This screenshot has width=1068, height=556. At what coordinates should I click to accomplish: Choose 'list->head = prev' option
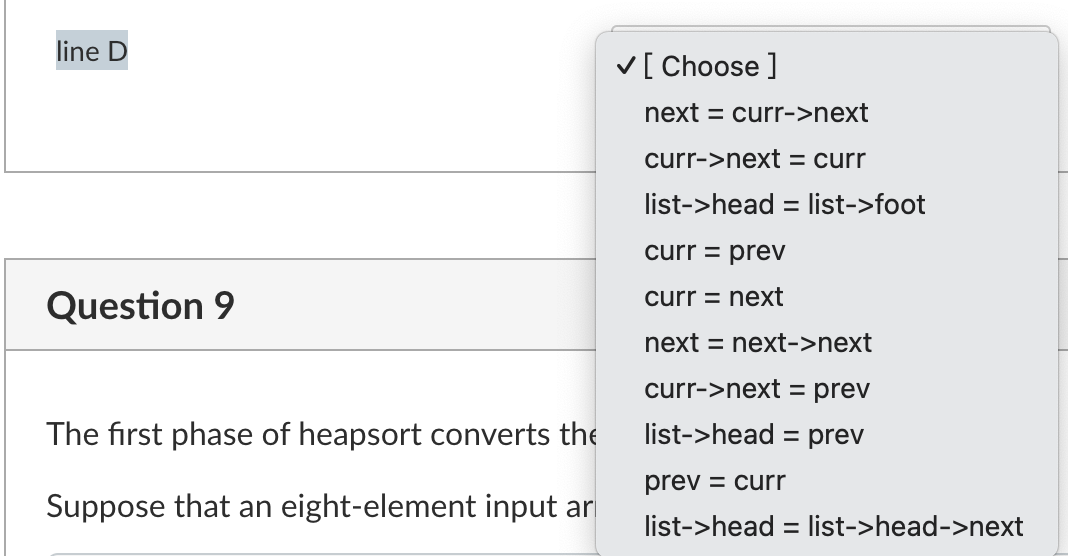coord(827,435)
